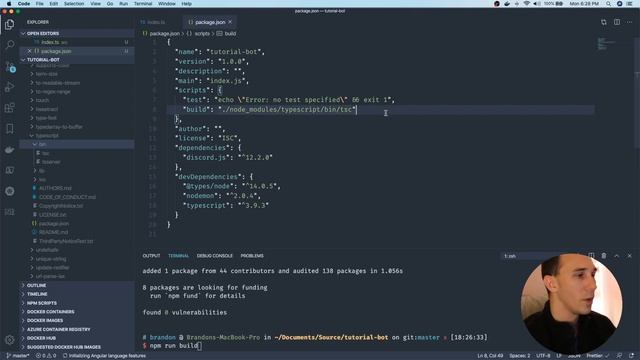Open the Selection menu
640x360 pixels.
74,4
